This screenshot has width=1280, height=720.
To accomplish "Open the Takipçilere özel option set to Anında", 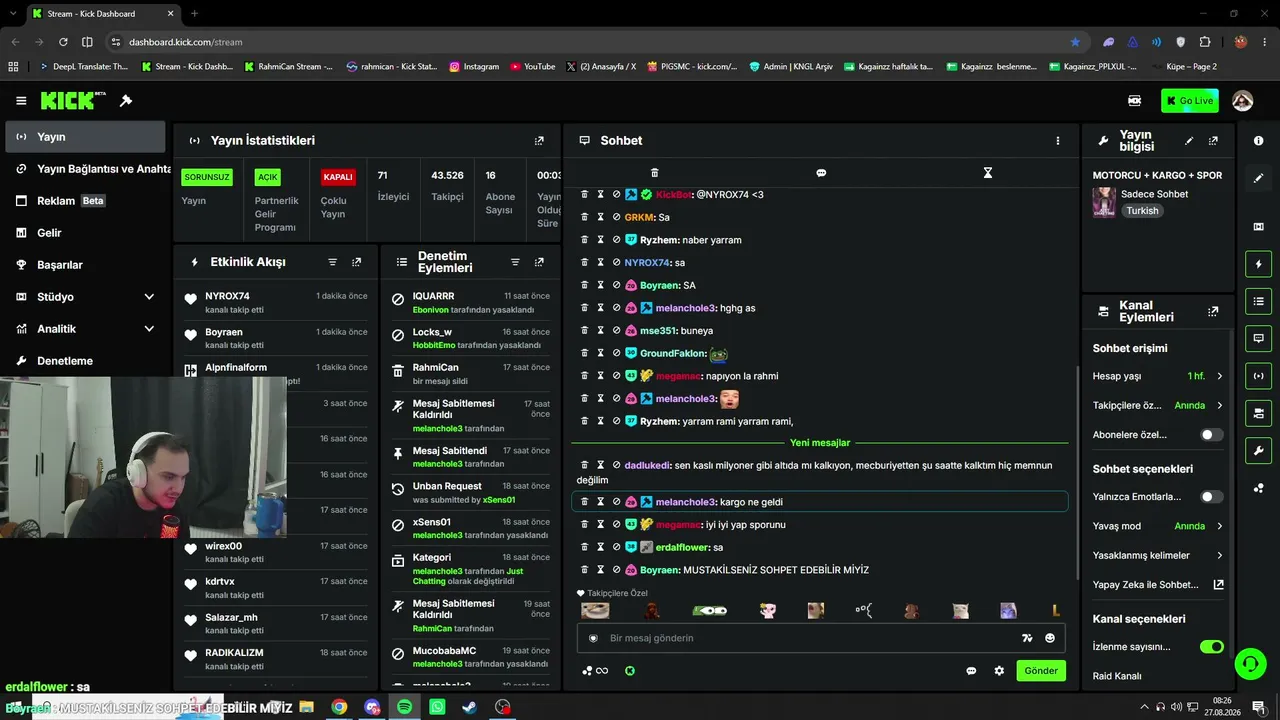I will pyautogui.click(x=1158, y=406).
